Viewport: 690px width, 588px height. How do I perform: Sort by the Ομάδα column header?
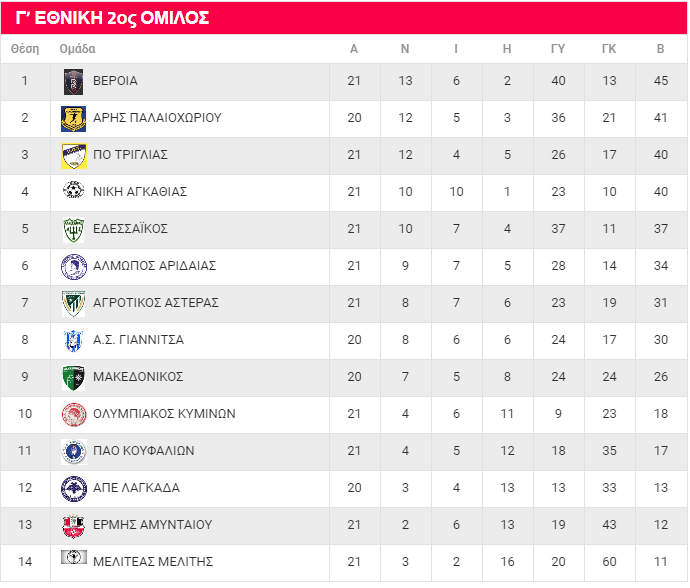tap(77, 48)
